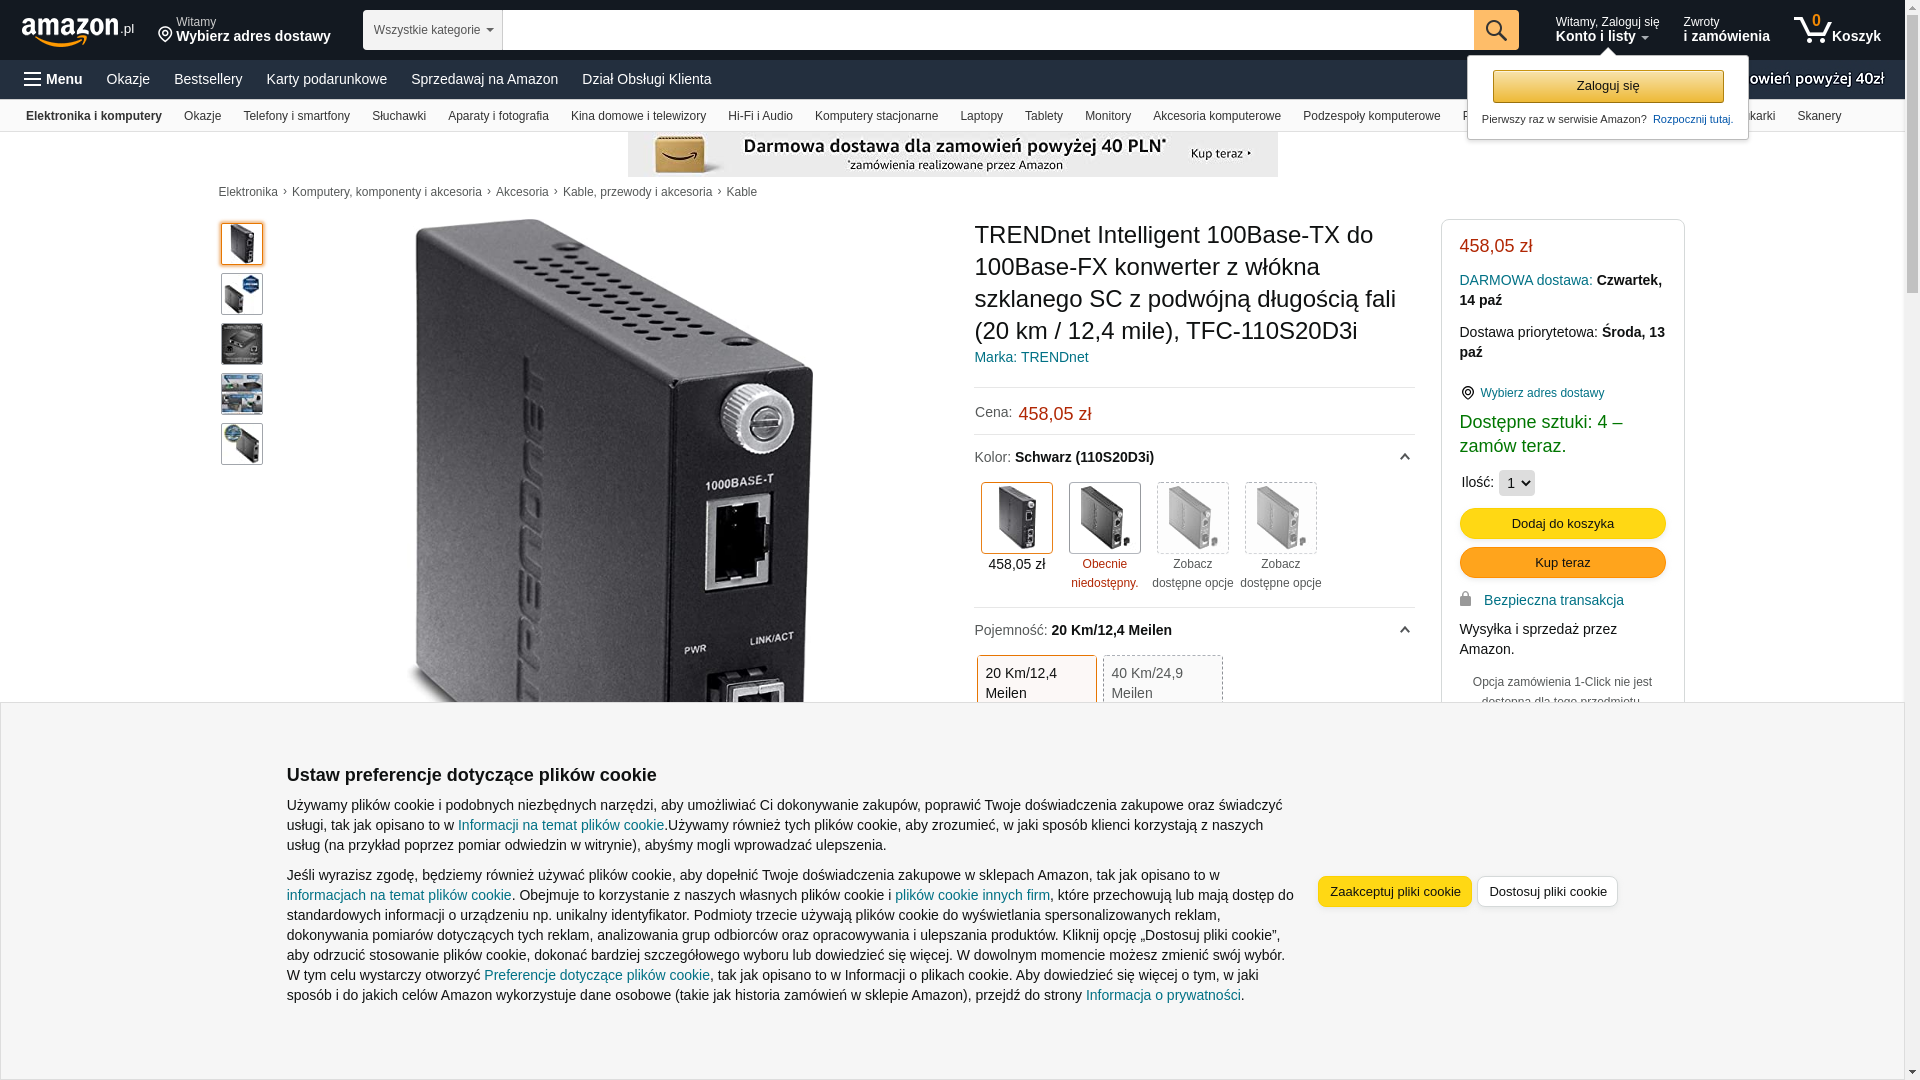Pick the second unavailable black variant swatch
This screenshot has width=1920, height=1080.
[x=1105, y=518]
